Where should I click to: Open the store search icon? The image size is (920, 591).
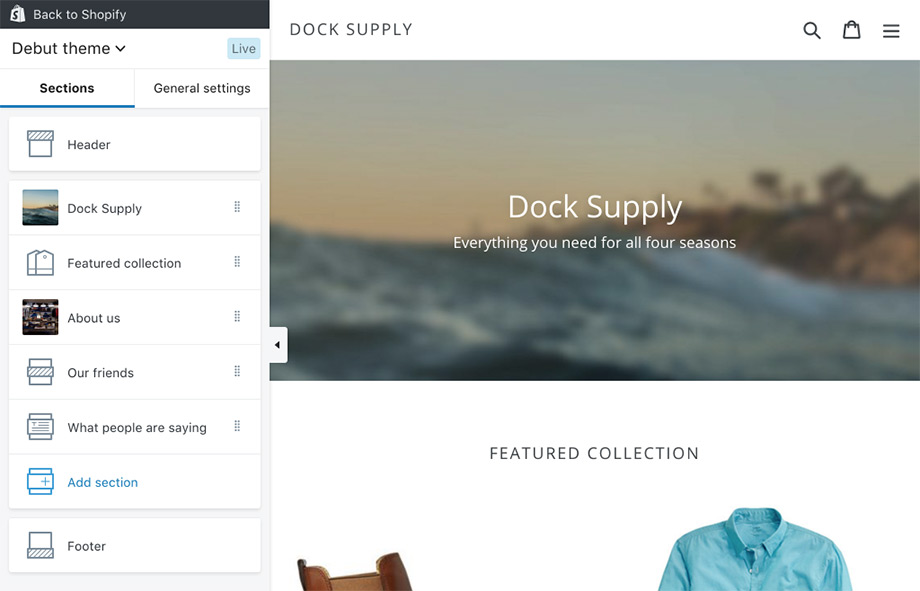point(811,30)
